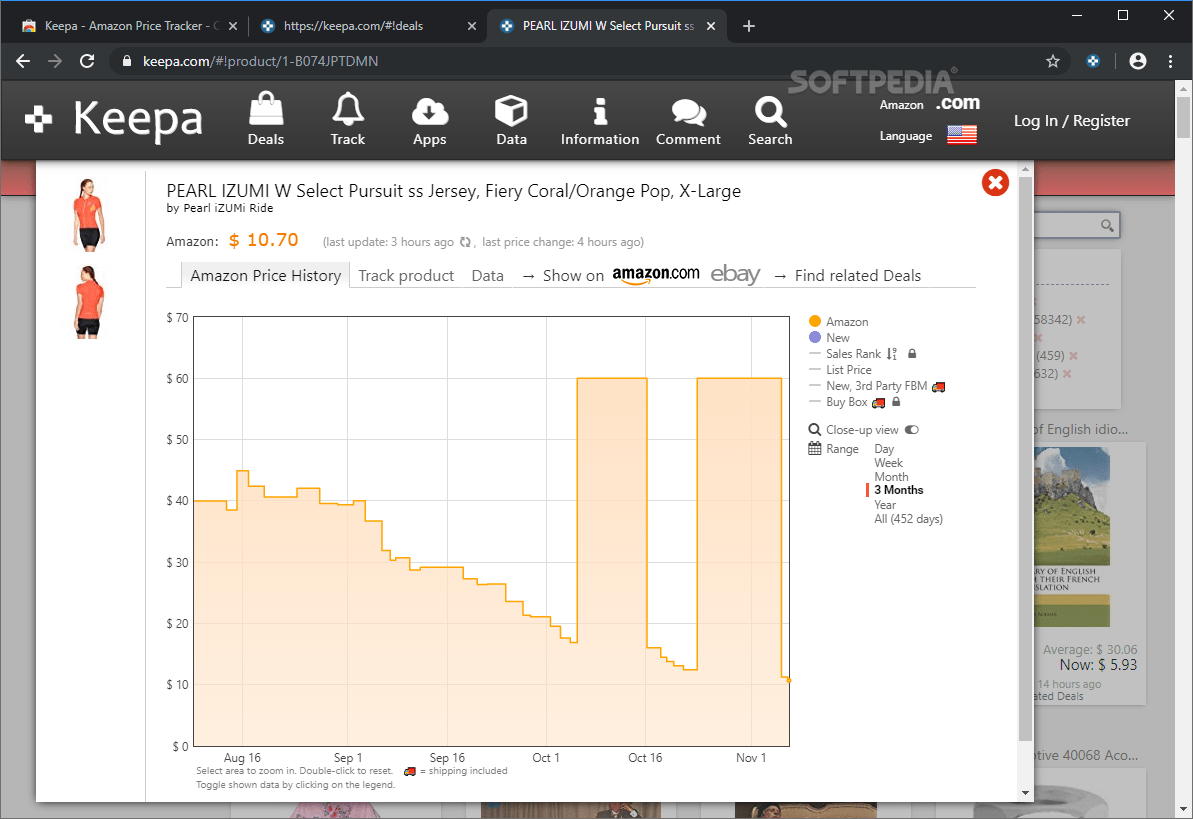Click the refresh icon next to last update

[465, 242]
